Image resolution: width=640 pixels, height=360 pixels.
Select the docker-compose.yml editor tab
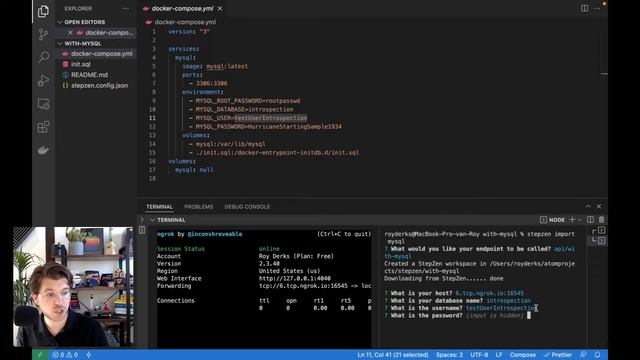182,9
